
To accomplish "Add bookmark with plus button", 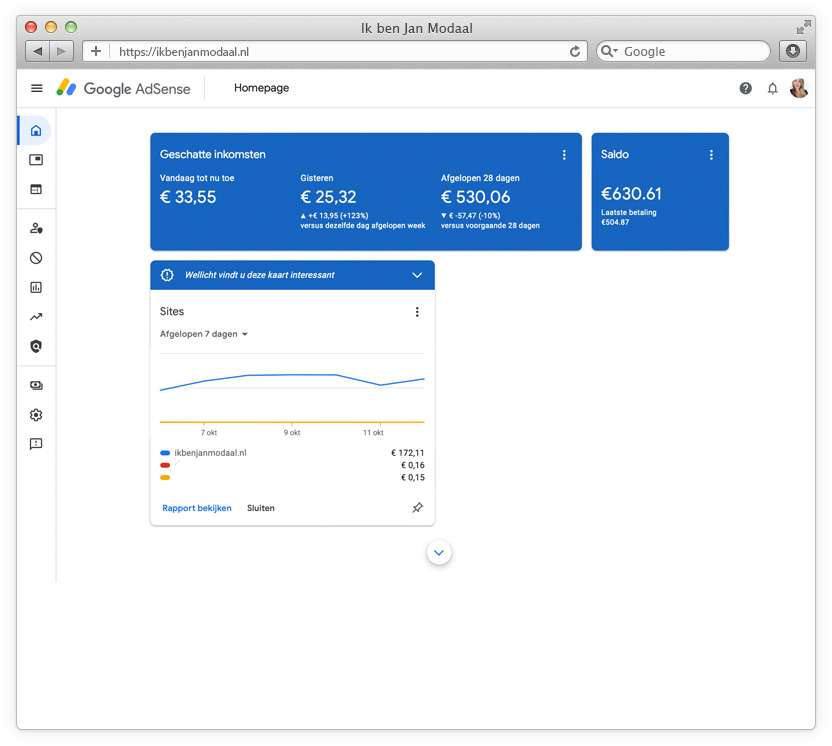I will tap(96, 51).
